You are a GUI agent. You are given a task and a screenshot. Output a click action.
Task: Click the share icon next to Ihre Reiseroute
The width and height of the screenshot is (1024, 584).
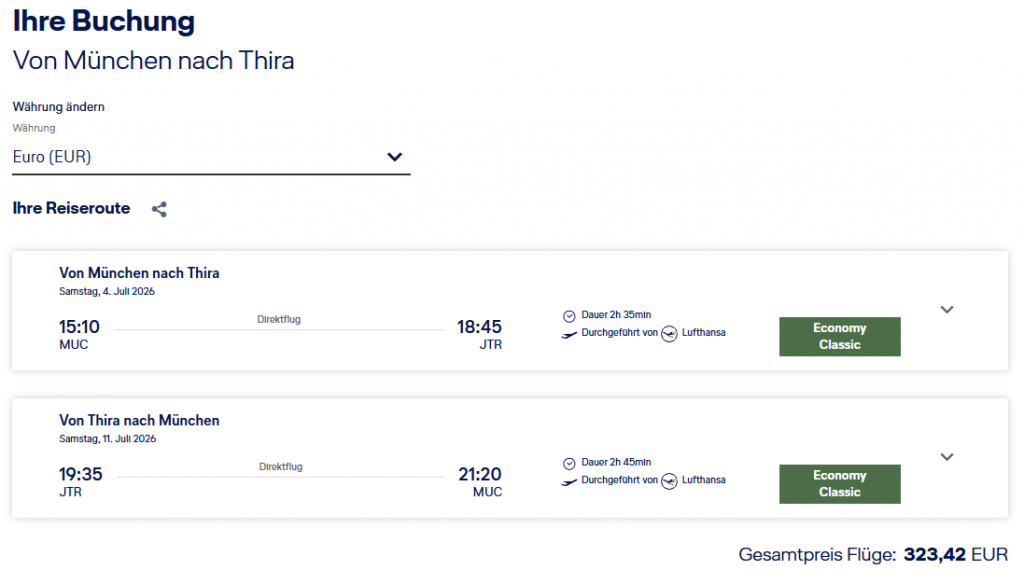(x=159, y=209)
